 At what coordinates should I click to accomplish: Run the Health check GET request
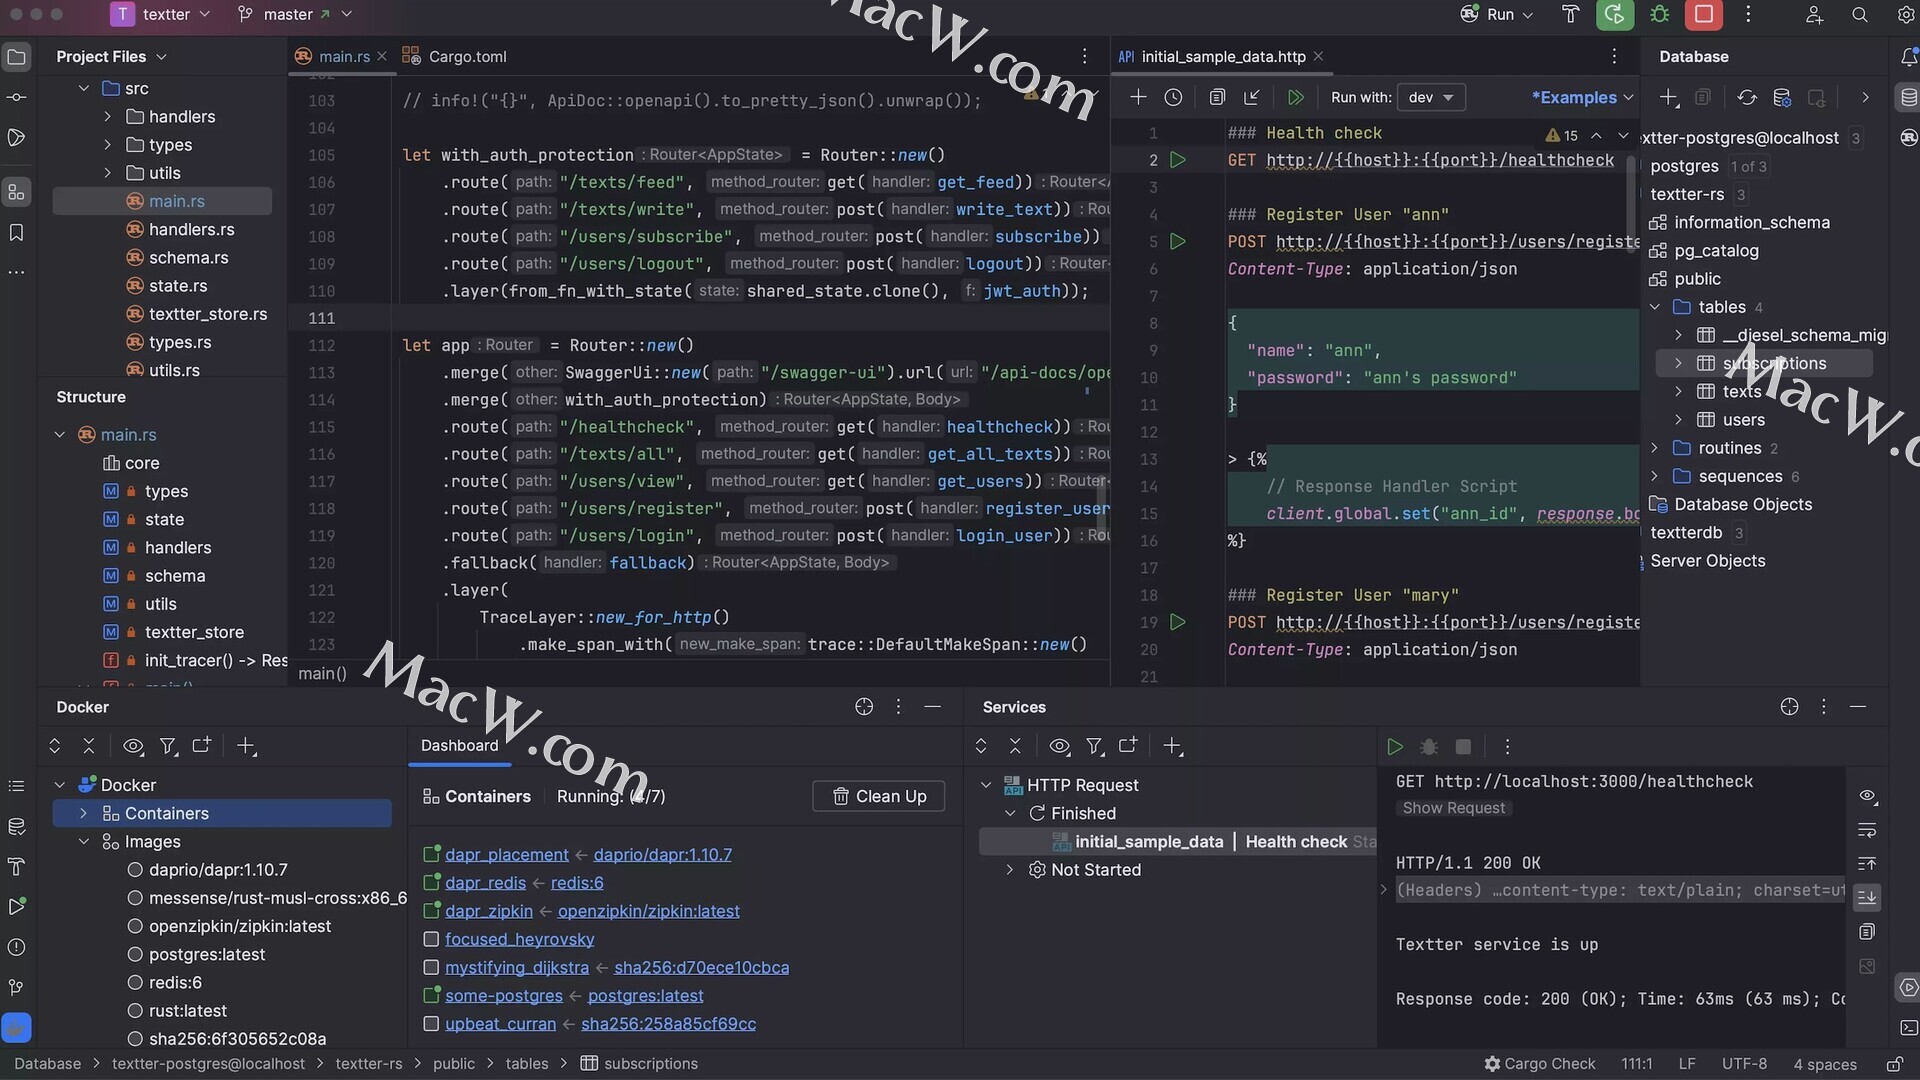(x=1178, y=160)
